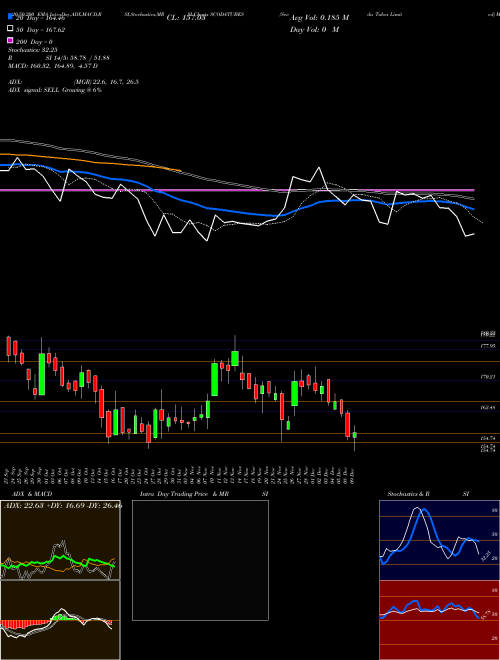Click the 'CL: 157.03' closing price label
The width and height of the screenshot is (500, 660).
click(186, 18)
